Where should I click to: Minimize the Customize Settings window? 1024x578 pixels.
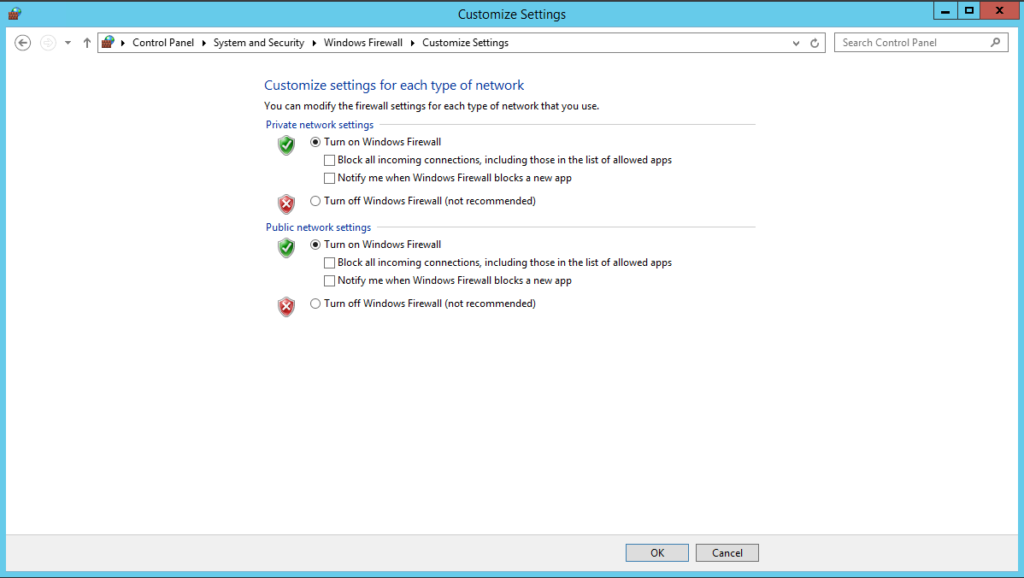click(945, 10)
